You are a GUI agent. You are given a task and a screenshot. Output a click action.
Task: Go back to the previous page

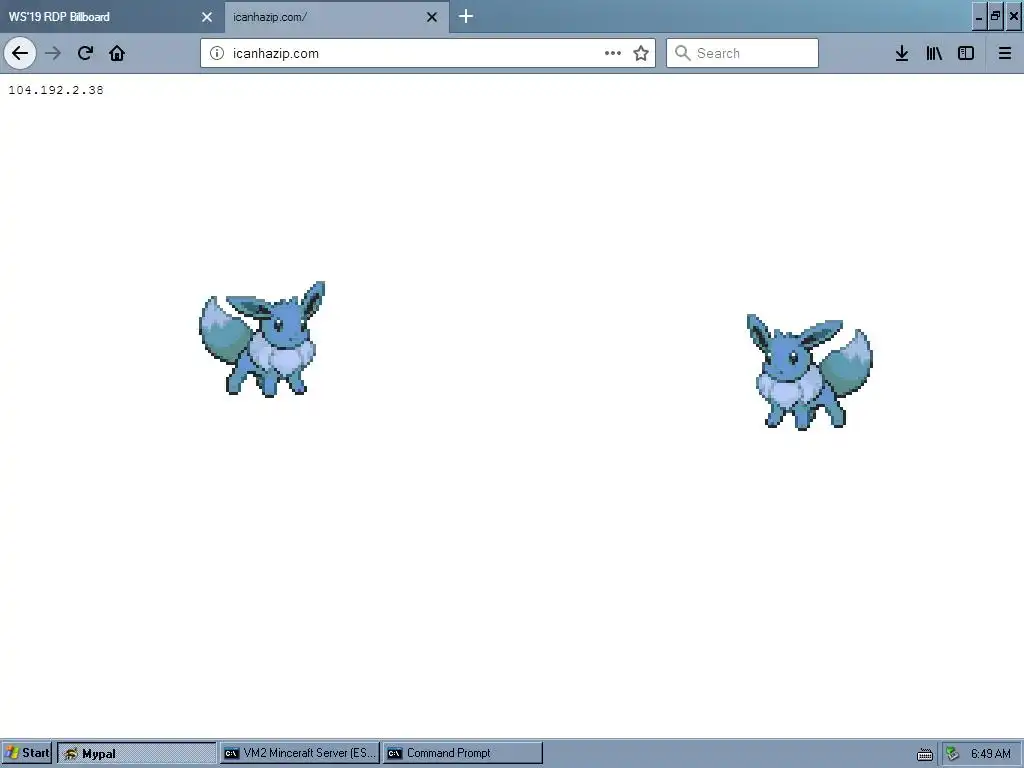click(20, 53)
